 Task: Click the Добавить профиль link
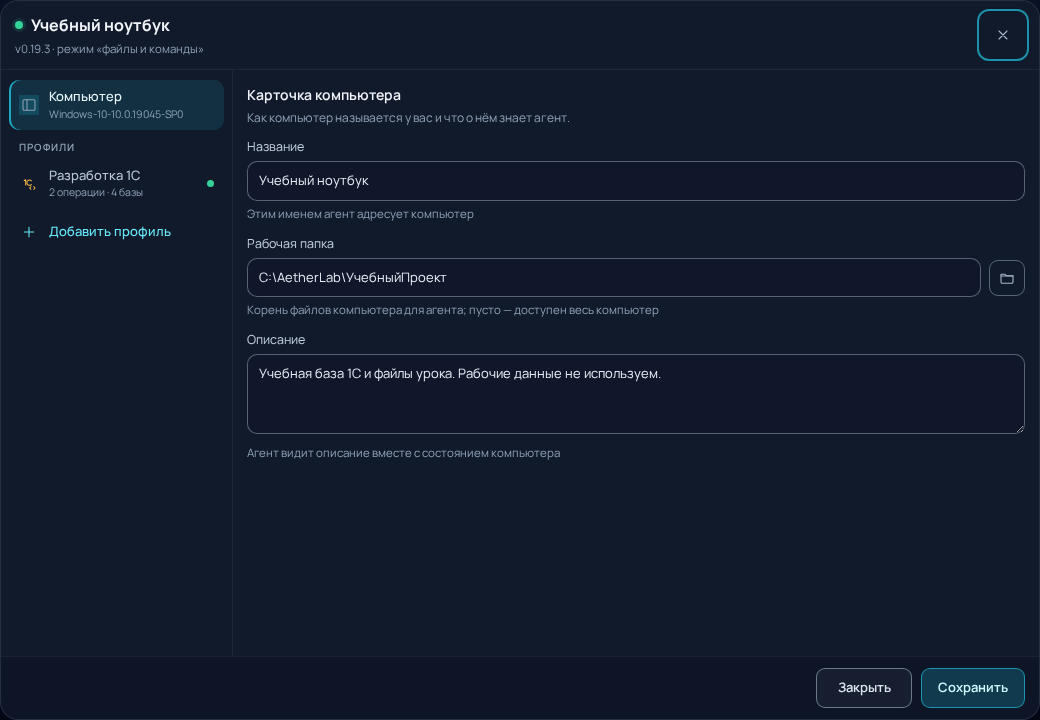[x=109, y=232]
